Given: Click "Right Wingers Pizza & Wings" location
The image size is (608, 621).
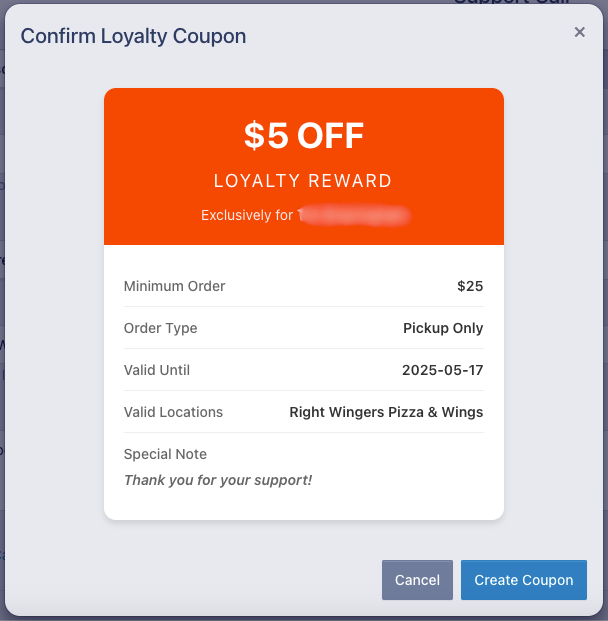Looking at the screenshot, I should coord(386,412).
